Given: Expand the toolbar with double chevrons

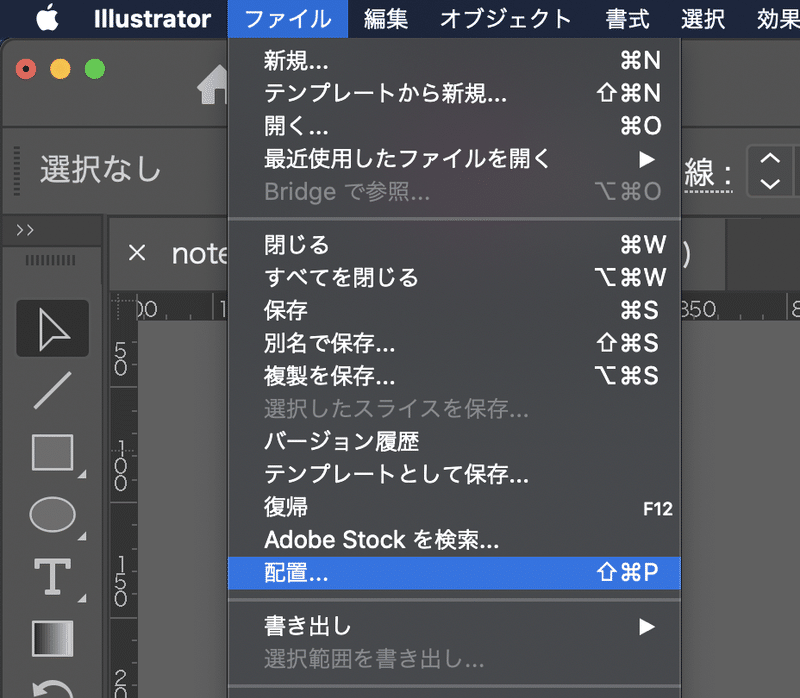Looking at the screenshot, I should point(25,230).
